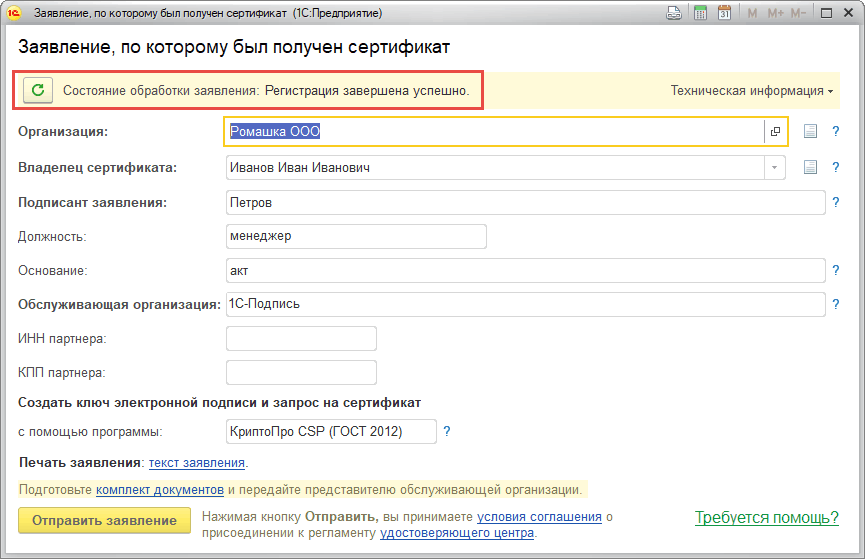Image resolution: width=865 pixels, height=559 pixels.
Task: Click the document icon beside Организация field
Action: [x=811, y=131]
